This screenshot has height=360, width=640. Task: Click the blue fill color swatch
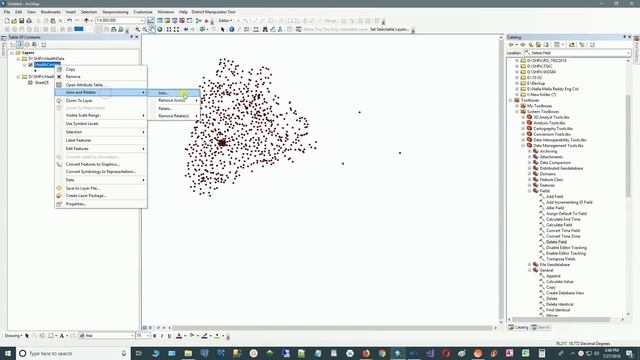tap(79, 29)
